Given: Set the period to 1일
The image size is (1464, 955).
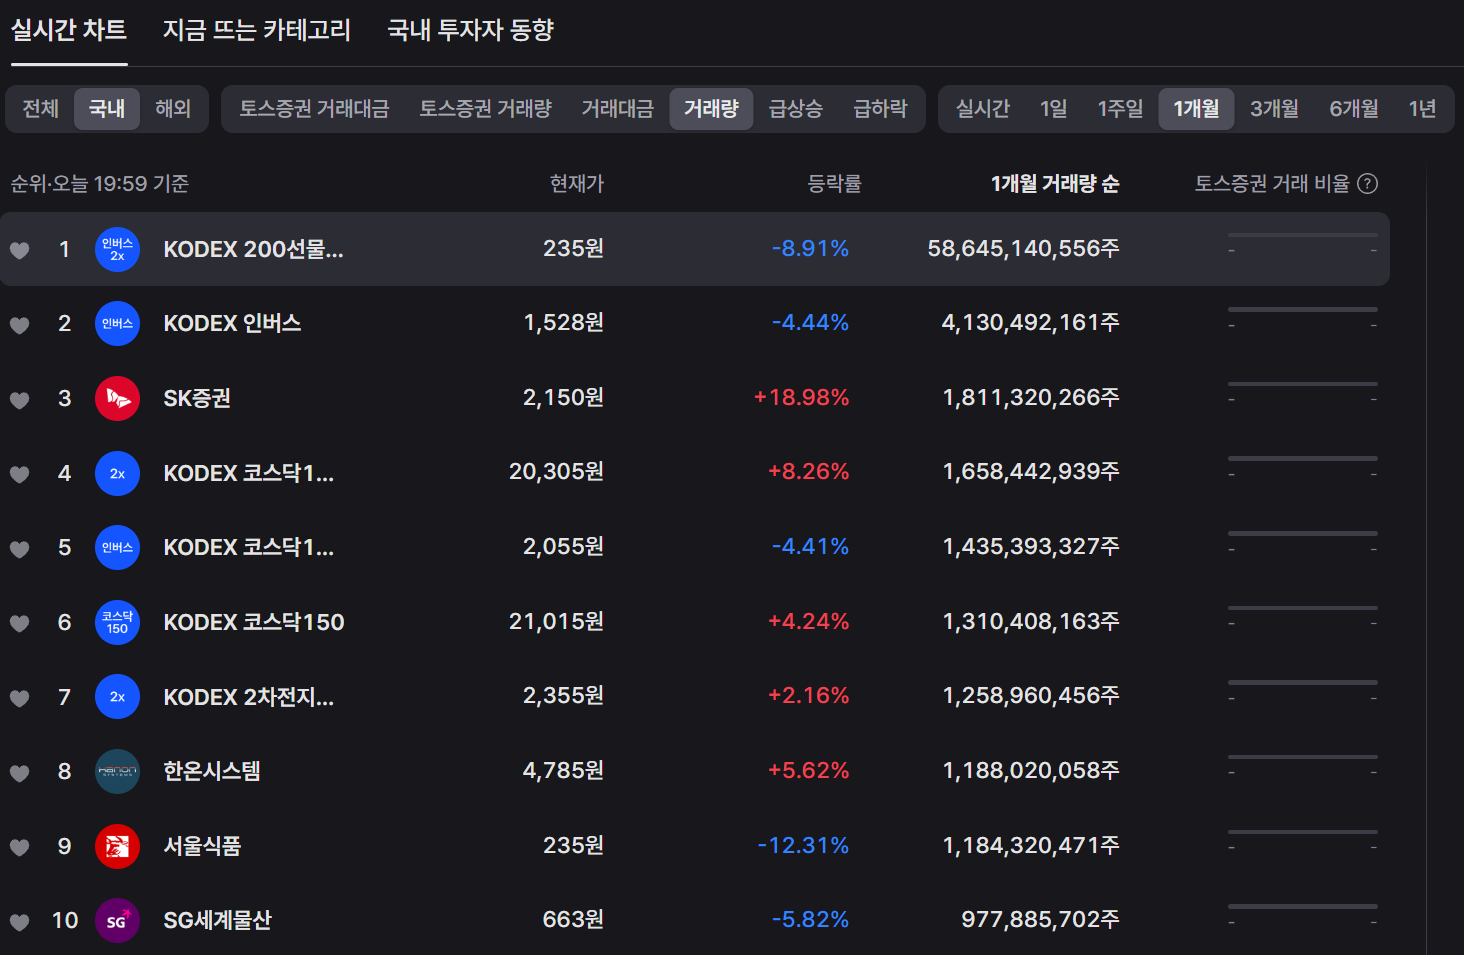Looking at the screenshot, I should point(1054,108).
